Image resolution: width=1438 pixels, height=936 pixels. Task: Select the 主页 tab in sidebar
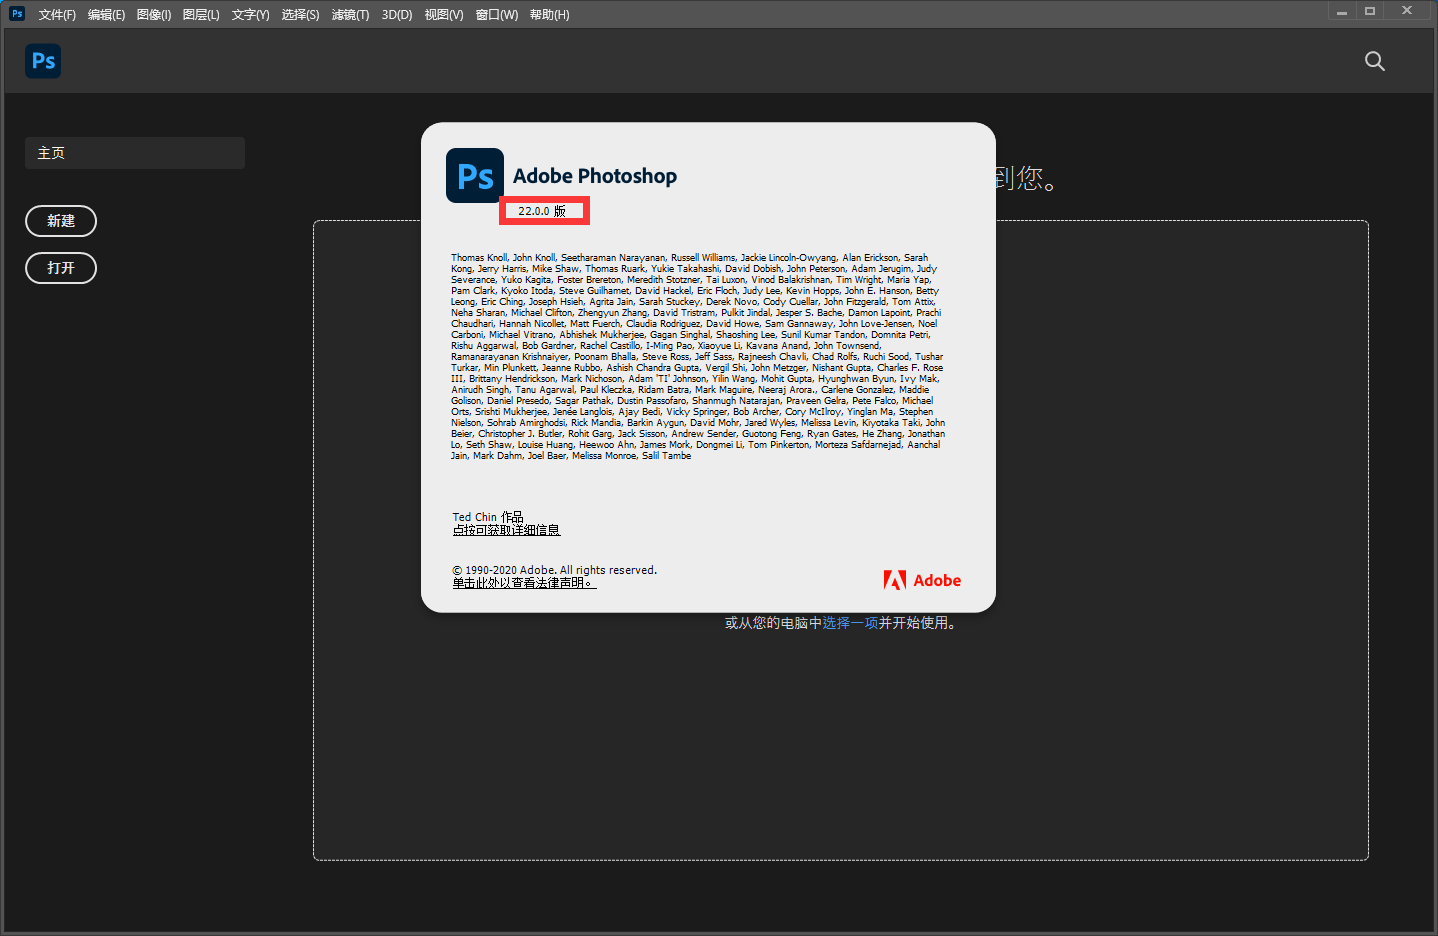[135, 153]
